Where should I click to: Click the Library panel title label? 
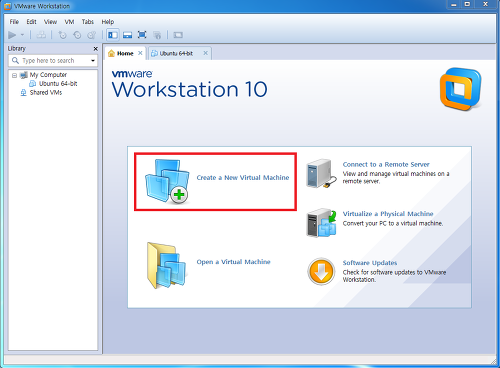tap(17, 49)
